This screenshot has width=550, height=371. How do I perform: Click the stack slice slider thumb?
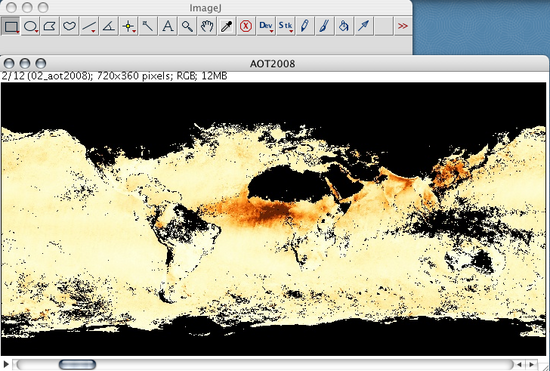[x=77, y=364]
